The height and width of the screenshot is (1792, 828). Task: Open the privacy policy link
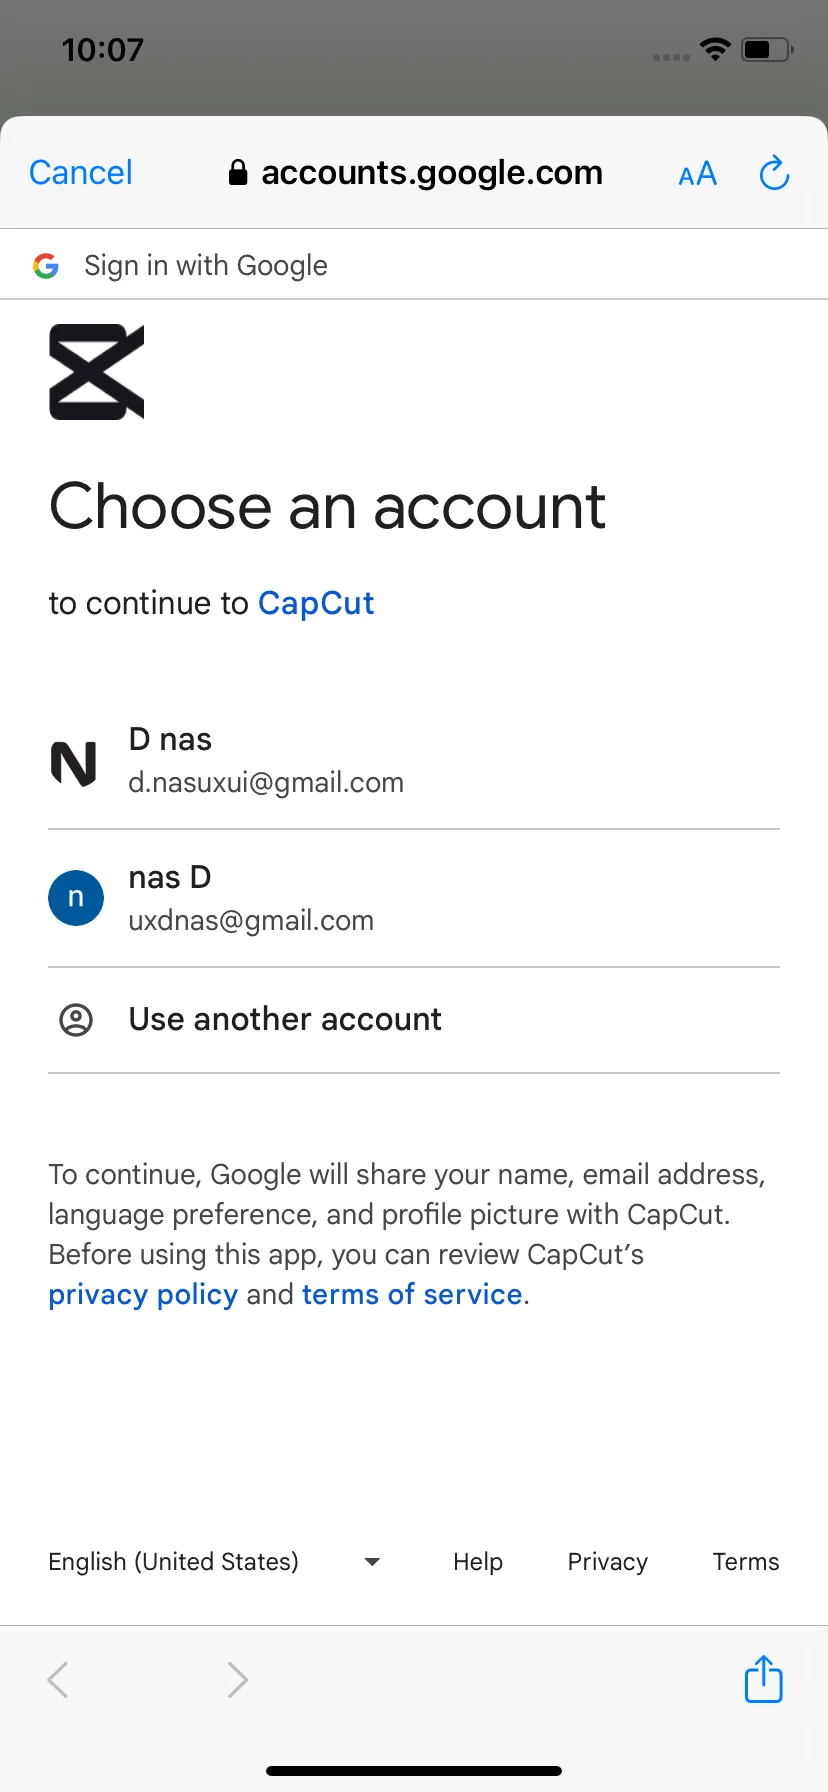143,1294
